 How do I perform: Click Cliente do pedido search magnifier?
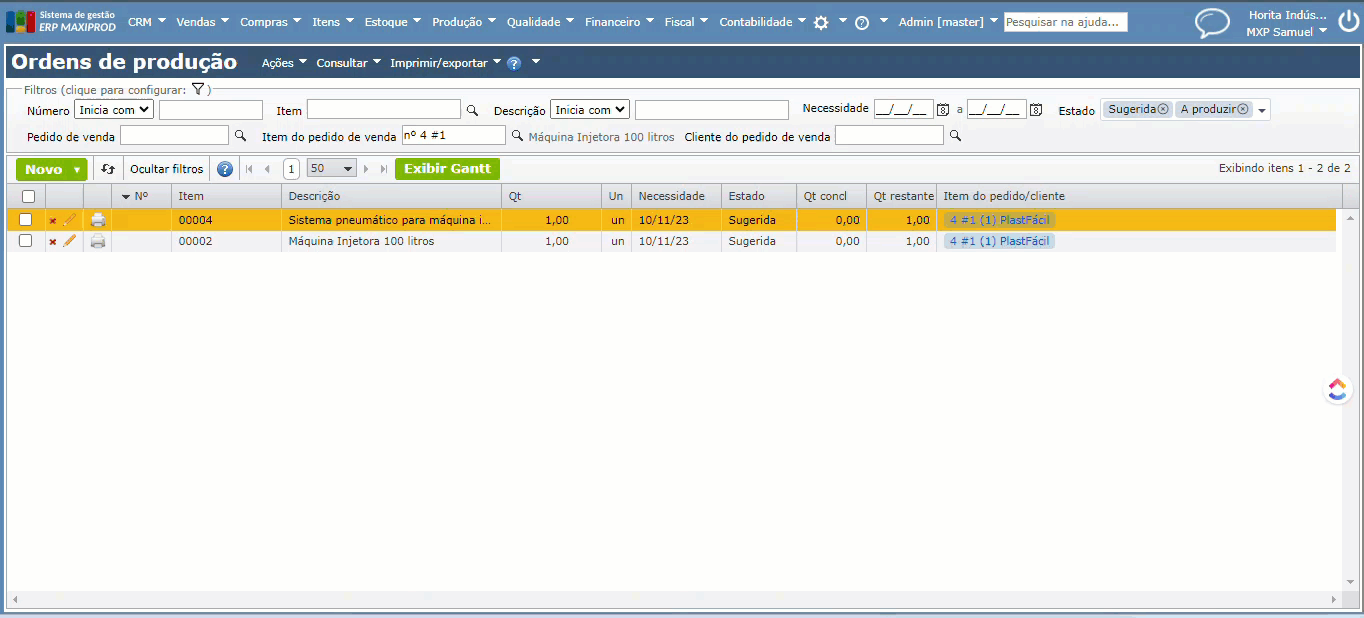[955, 135]
